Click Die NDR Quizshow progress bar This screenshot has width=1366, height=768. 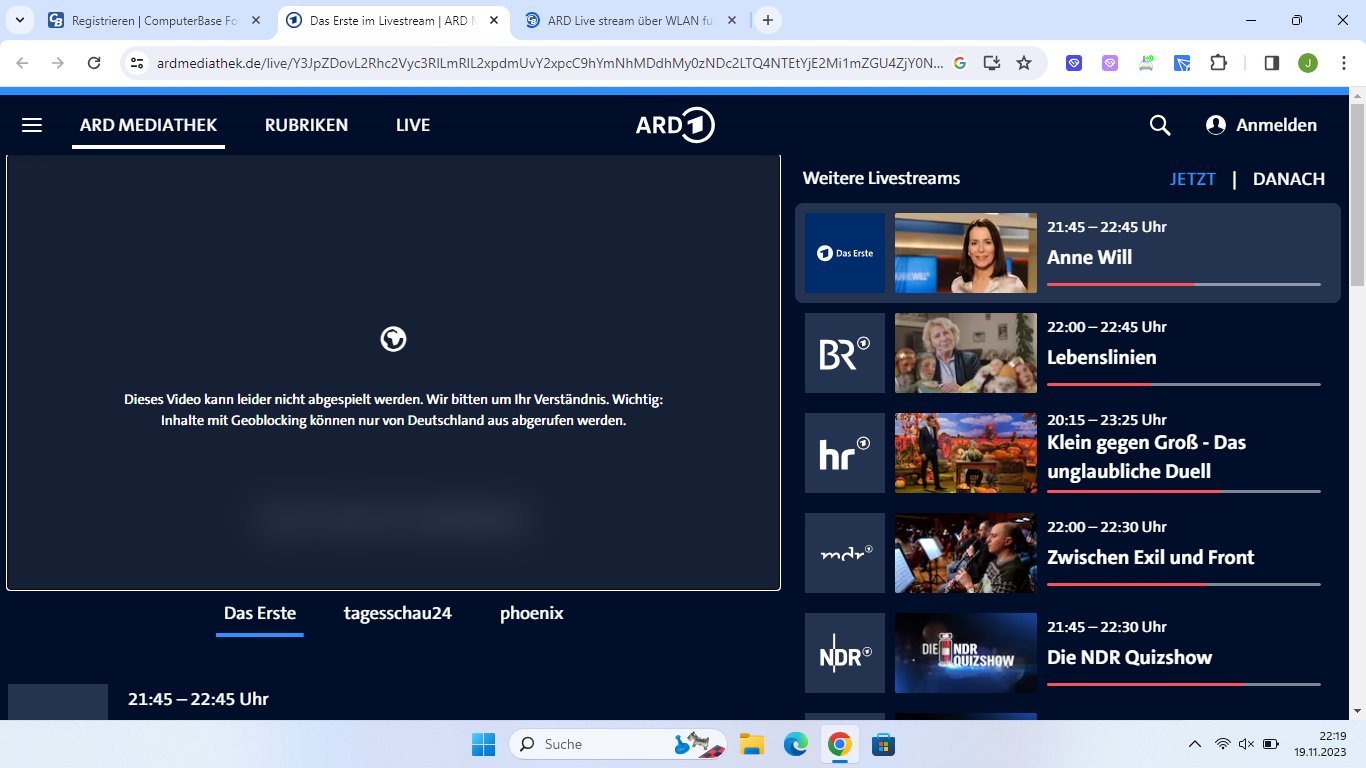[1184, 684]
